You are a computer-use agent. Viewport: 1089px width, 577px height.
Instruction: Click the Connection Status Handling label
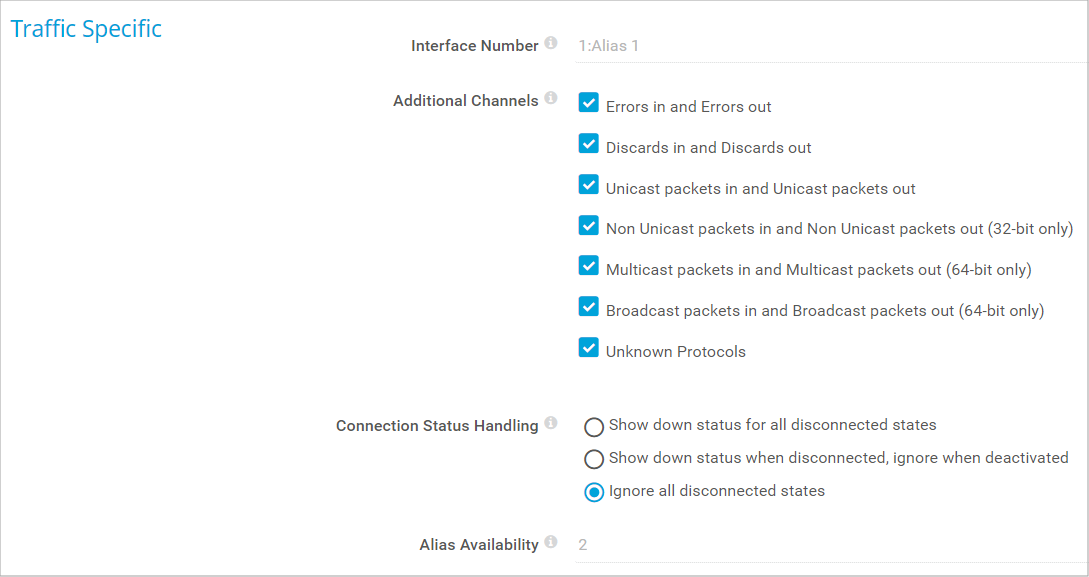[x=437, y=426]
